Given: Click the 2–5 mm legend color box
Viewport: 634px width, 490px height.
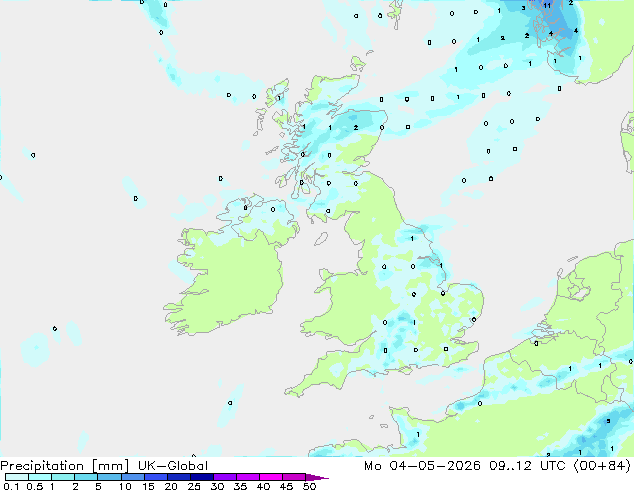Looking at the screenshot, I should (86, 477).
